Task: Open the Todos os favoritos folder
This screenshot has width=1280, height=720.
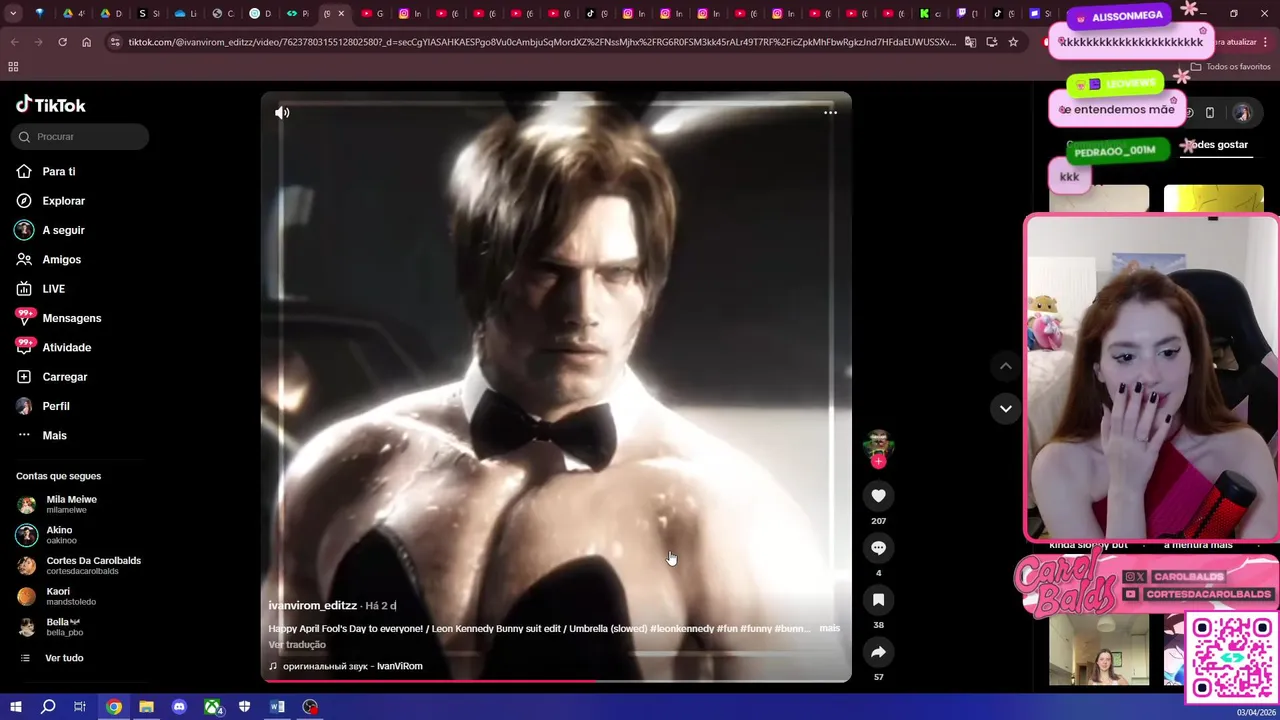Action: tap(1230, 66)
